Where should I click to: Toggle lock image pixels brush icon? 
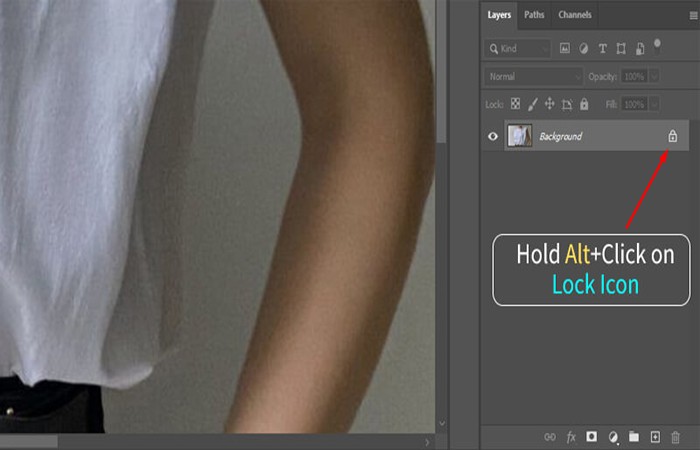point(532,104)
